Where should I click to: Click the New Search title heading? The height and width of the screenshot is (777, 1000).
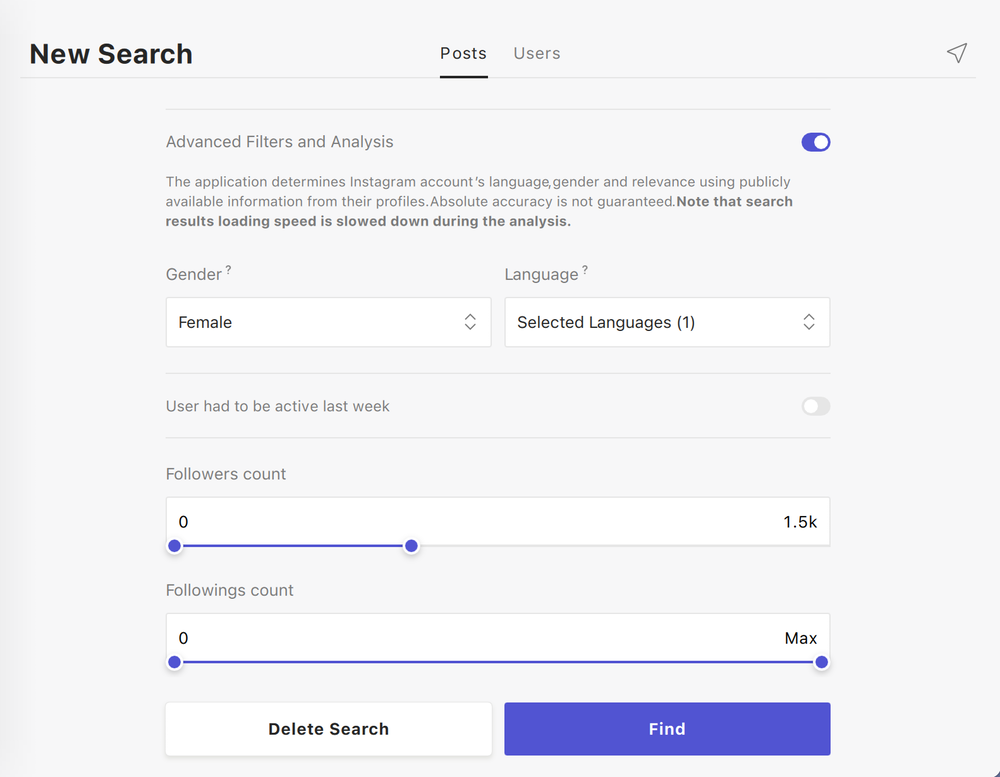point(111,54)
